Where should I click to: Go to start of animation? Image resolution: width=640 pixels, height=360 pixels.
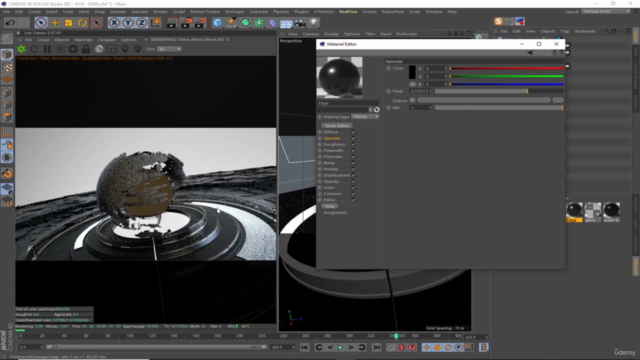coord(304,347)
